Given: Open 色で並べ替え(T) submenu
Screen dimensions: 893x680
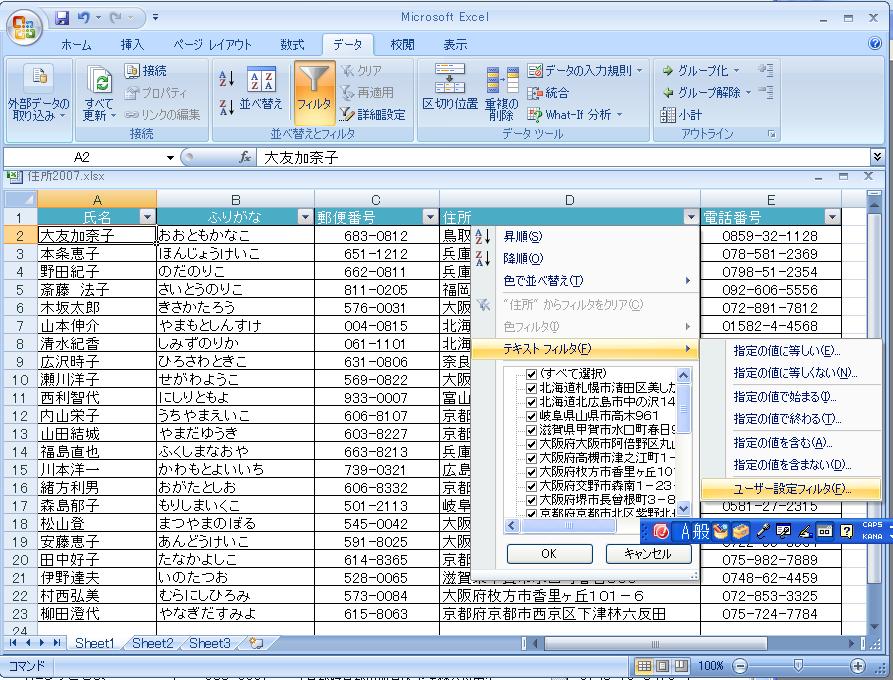Looking at the screenshot, I should pos(585,281).
